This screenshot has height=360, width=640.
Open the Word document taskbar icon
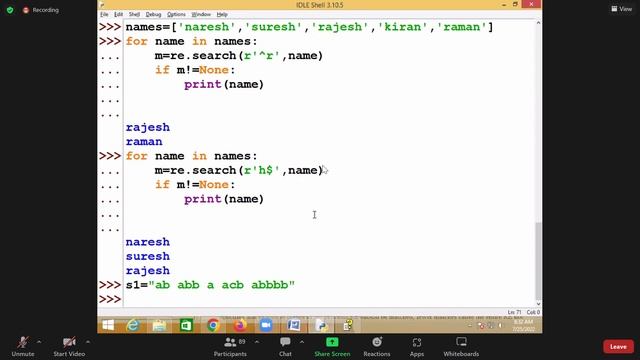pos(293,325)
